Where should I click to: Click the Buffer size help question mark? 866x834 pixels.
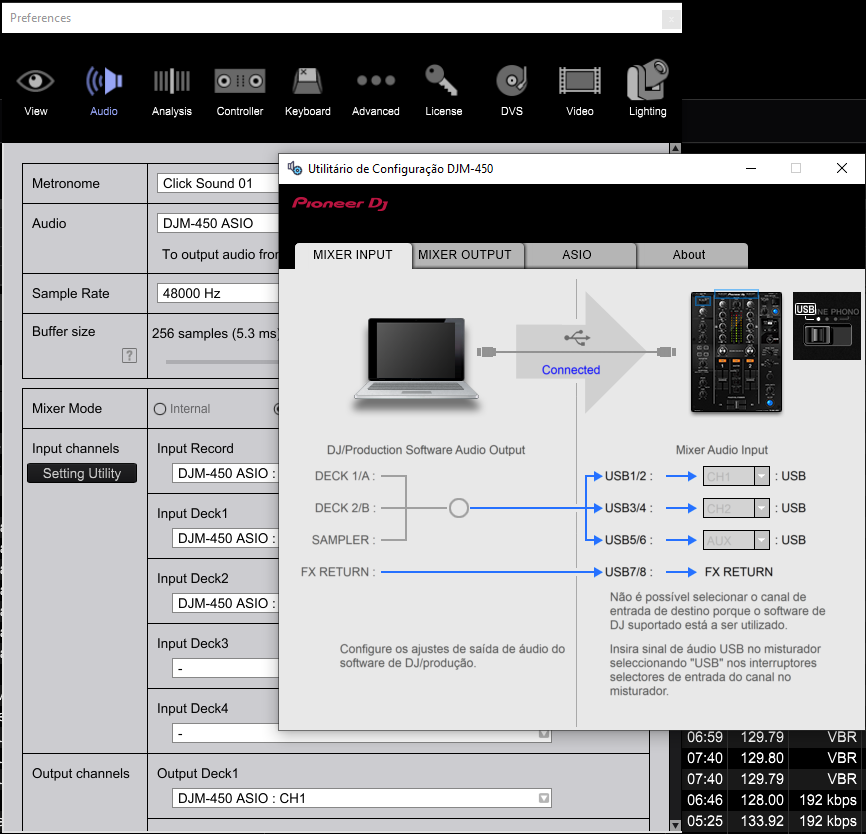129,355
